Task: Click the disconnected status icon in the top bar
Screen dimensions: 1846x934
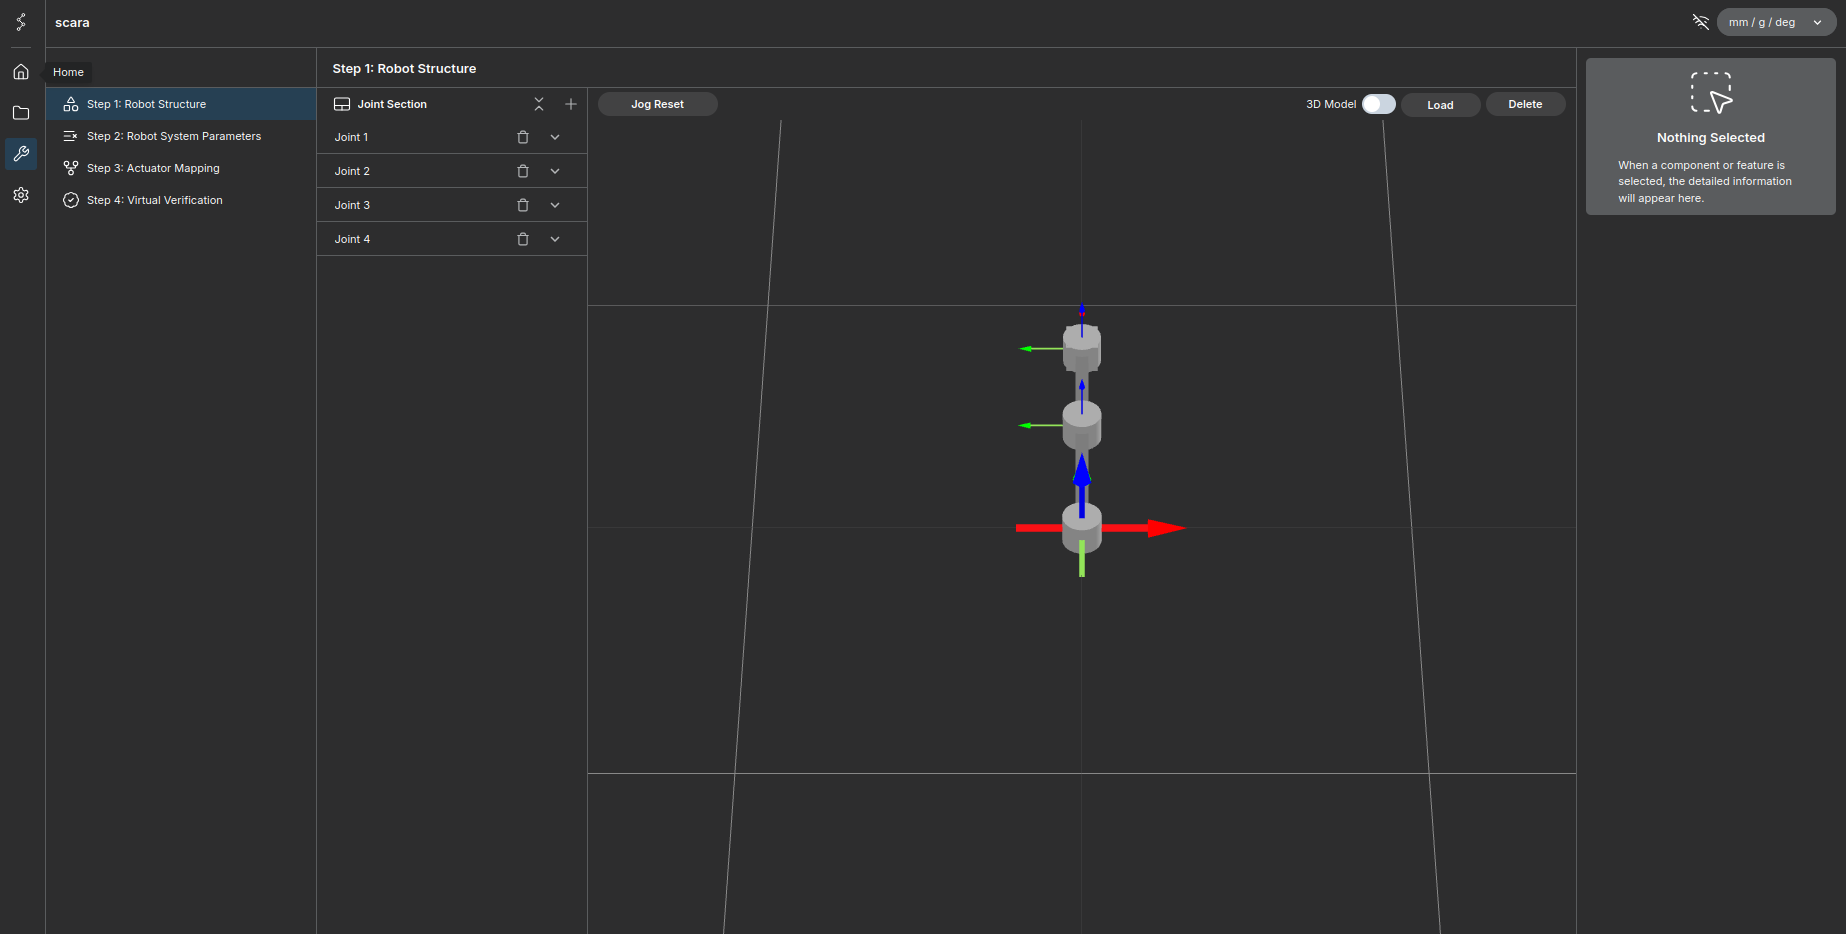Action: click(1700, 22)
